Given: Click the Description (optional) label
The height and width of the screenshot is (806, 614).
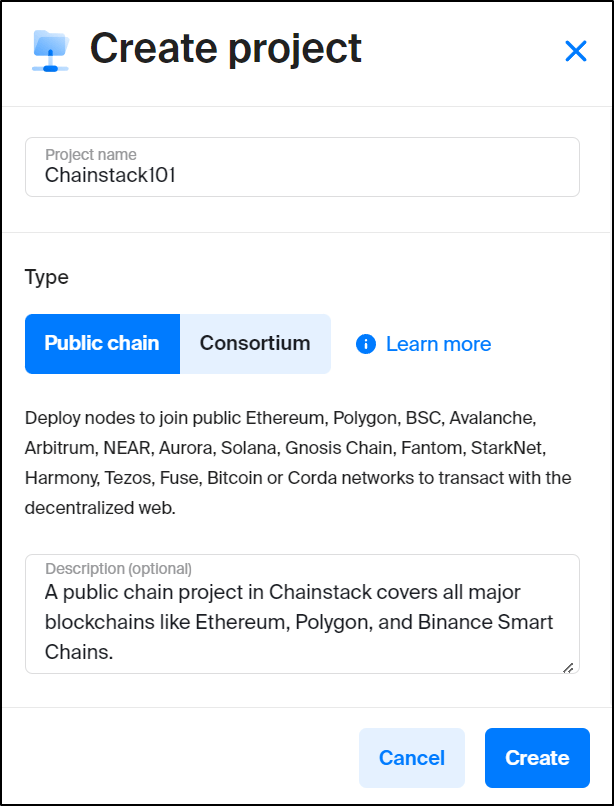Looking at the screenshot, I should [118, 569].
